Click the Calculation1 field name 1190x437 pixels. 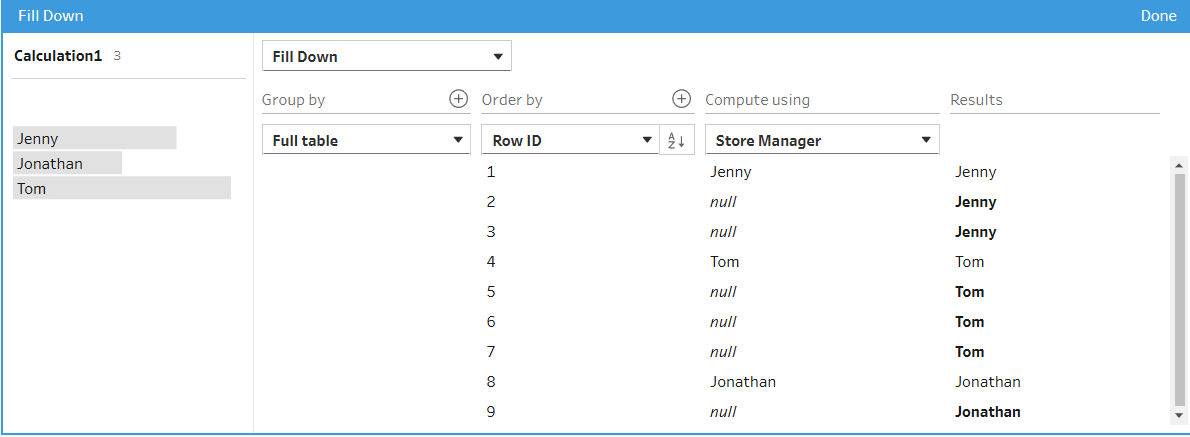click(58, 56)
